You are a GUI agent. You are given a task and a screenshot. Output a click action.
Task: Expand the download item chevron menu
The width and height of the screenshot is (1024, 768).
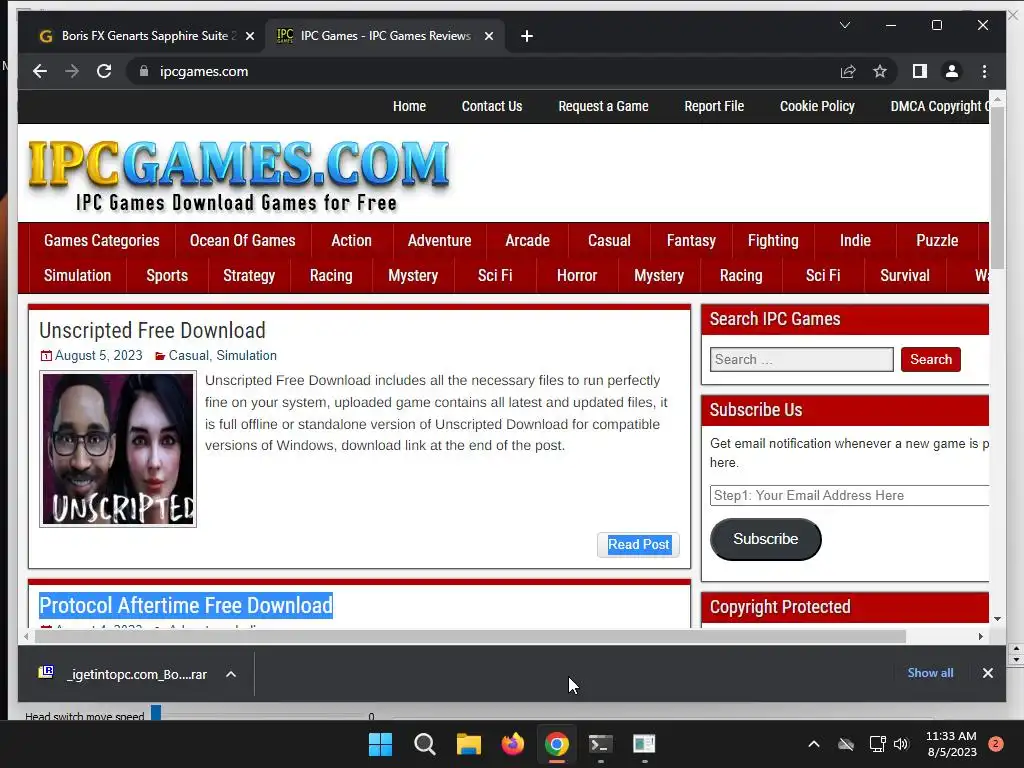pyautogui.click(x=231, y=674)
